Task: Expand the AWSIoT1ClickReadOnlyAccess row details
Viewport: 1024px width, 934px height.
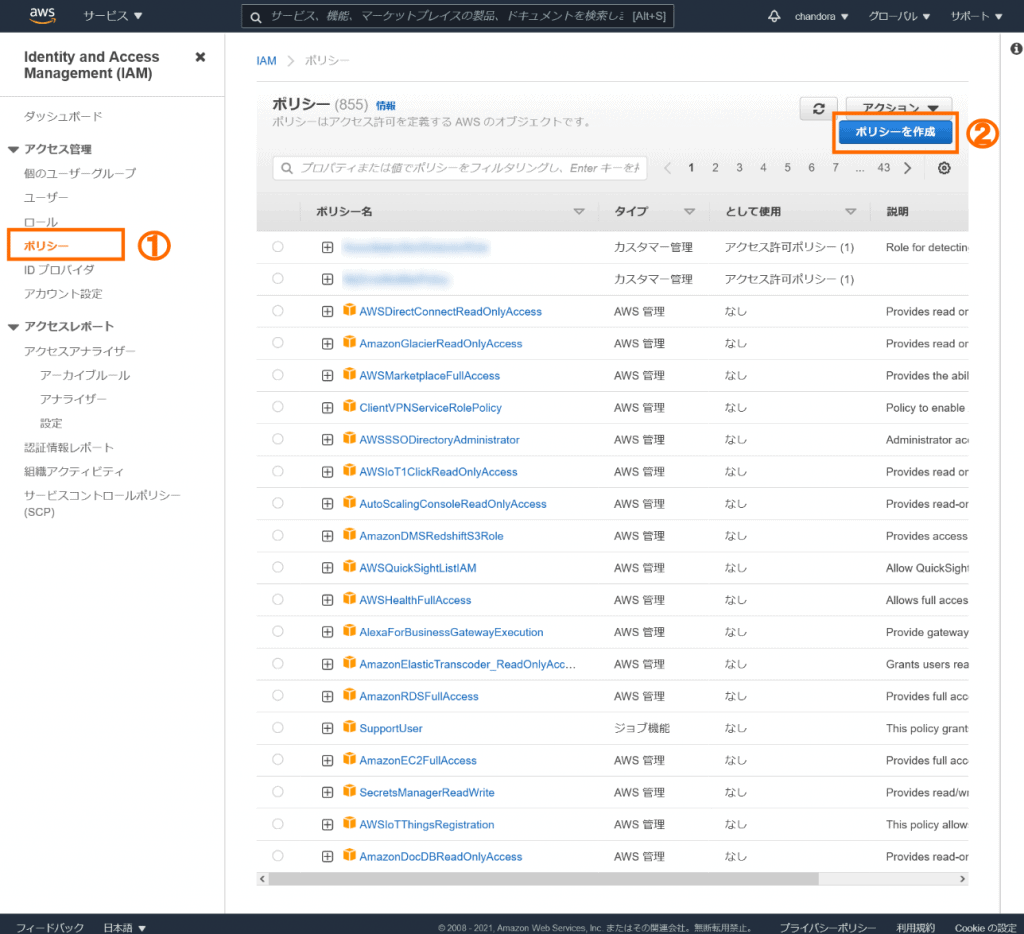Action: [x=327, y=472]
